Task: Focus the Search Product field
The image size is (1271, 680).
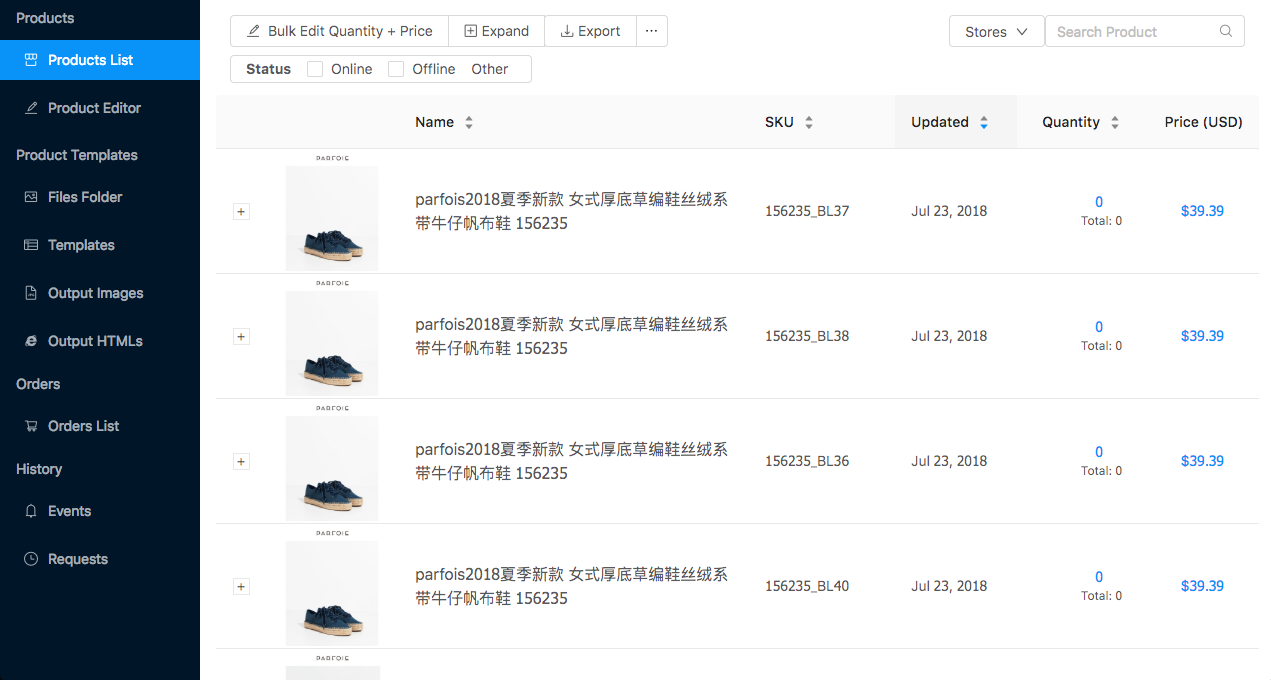Action: point(1144,32)
